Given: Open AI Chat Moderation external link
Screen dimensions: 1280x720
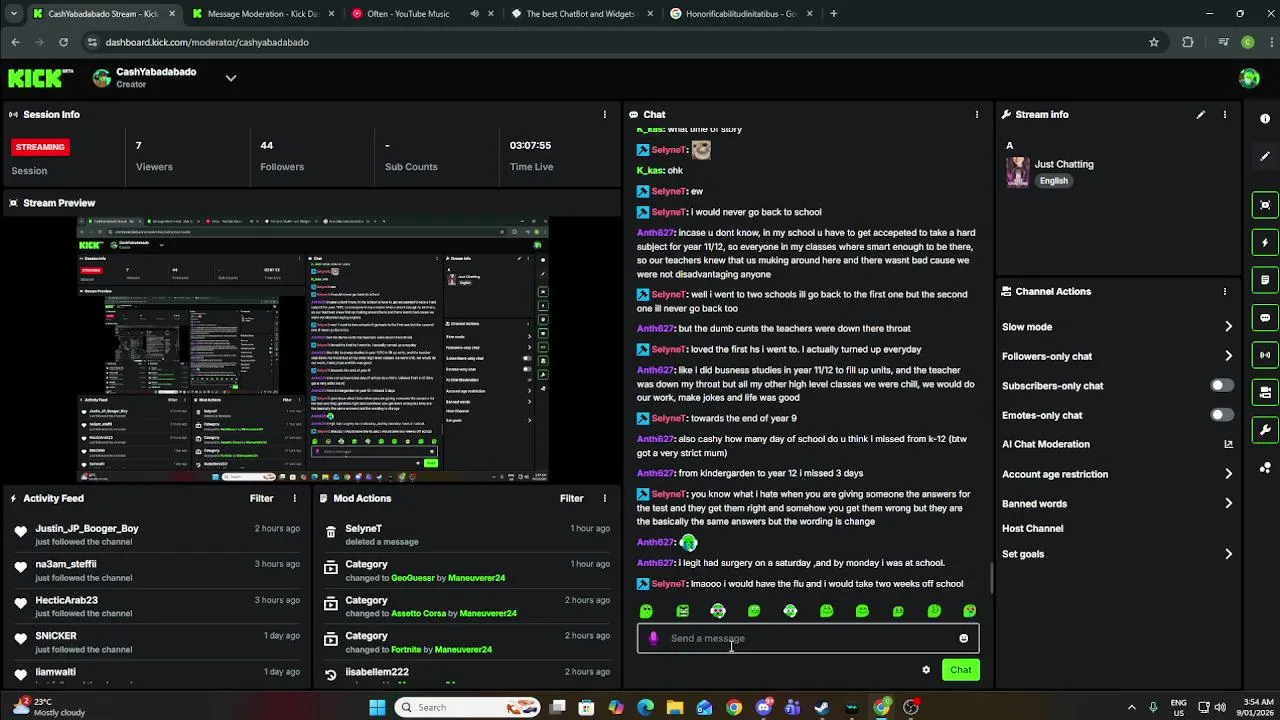Looking at the screenshot, I should tap(1228, 444).
